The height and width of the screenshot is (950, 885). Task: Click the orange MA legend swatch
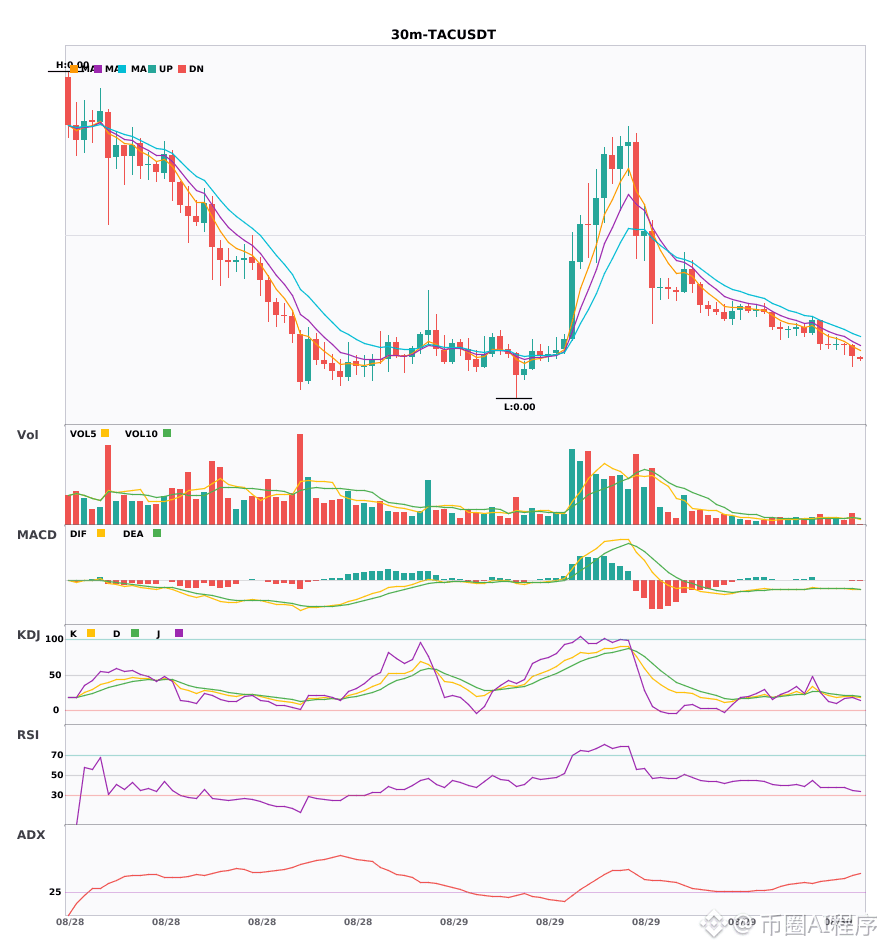pyautogui.click(x=74, y=69)
